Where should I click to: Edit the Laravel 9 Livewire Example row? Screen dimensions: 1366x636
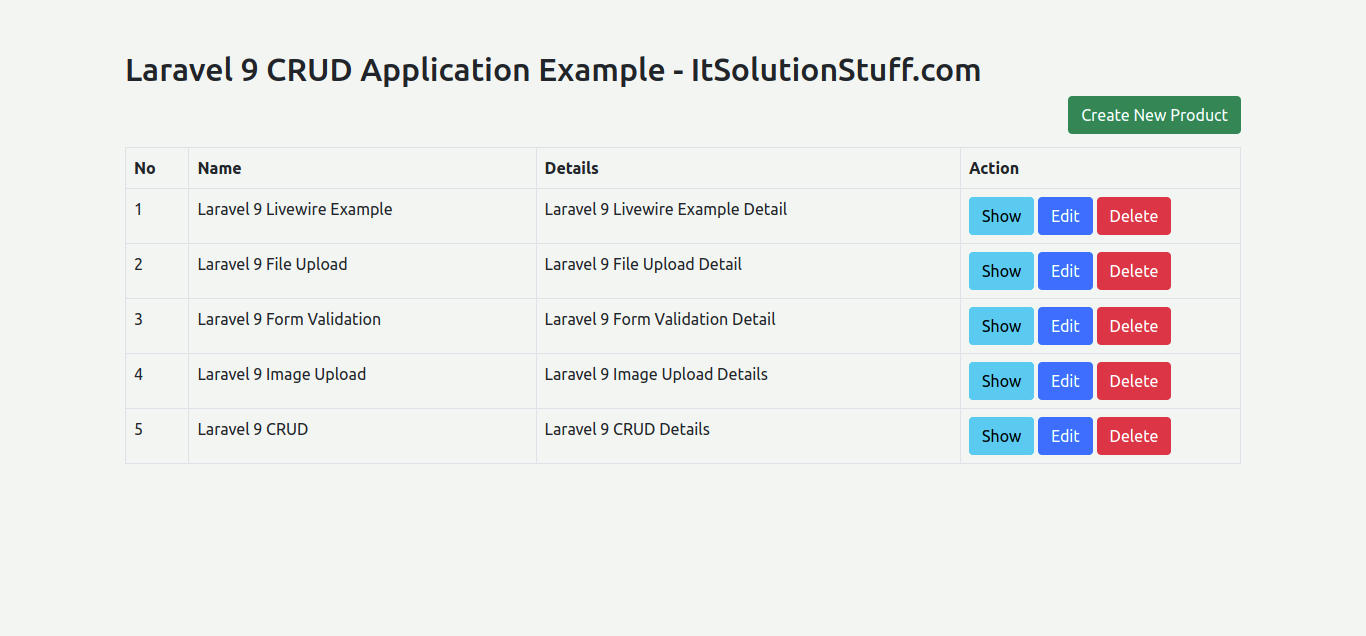pos(1065,216)
